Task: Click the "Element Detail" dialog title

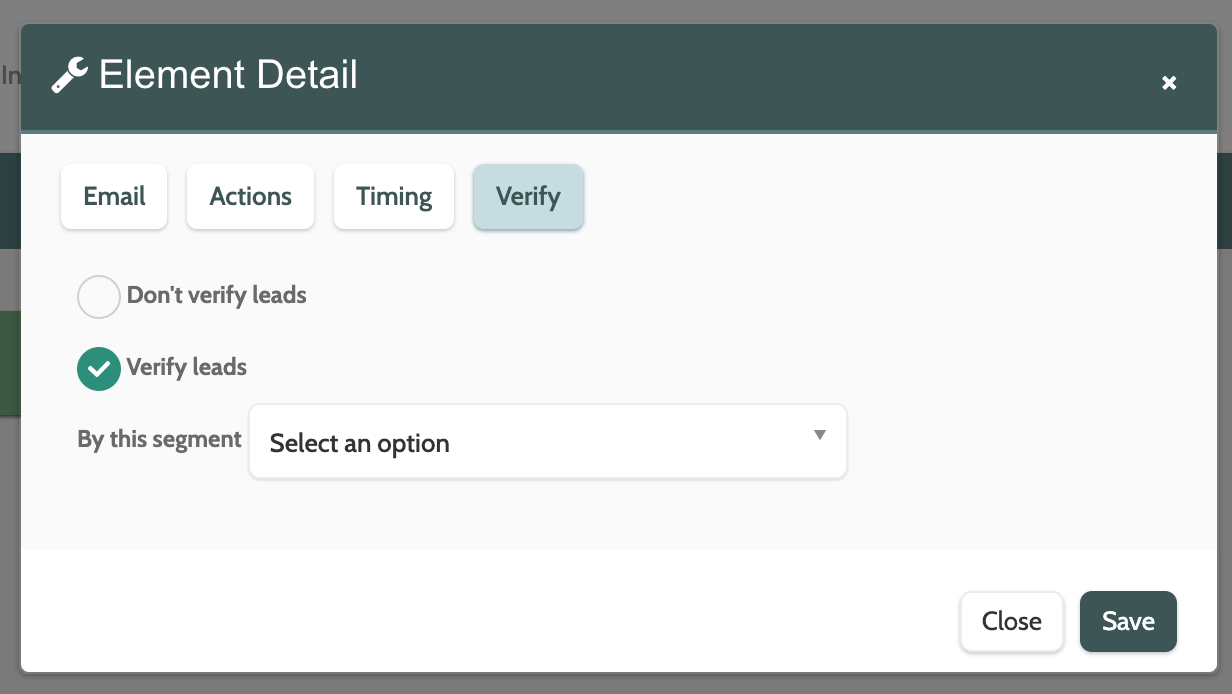Action: [228, 76]
